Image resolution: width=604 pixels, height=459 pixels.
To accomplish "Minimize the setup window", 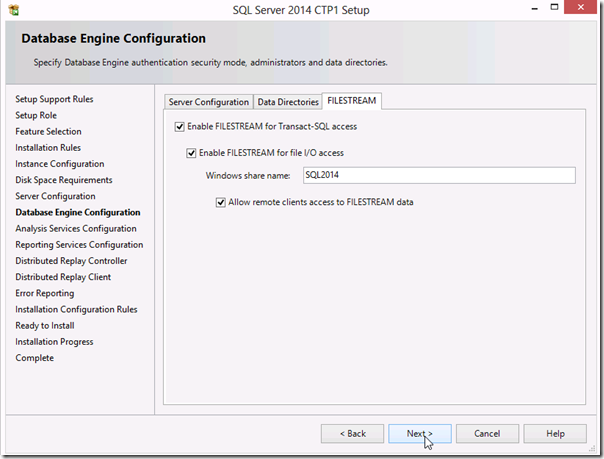I will pyautogui.click(x=535, y=8).
